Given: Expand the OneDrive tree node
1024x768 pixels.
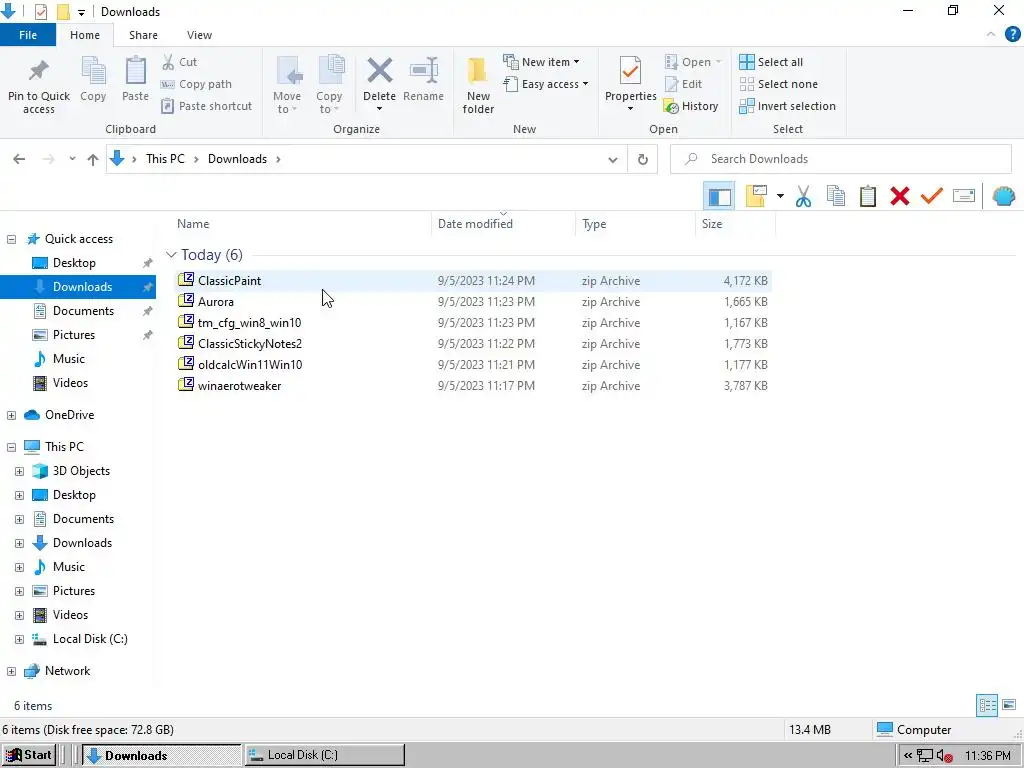Looking at the screenshot, I should (x=11, y=415).
